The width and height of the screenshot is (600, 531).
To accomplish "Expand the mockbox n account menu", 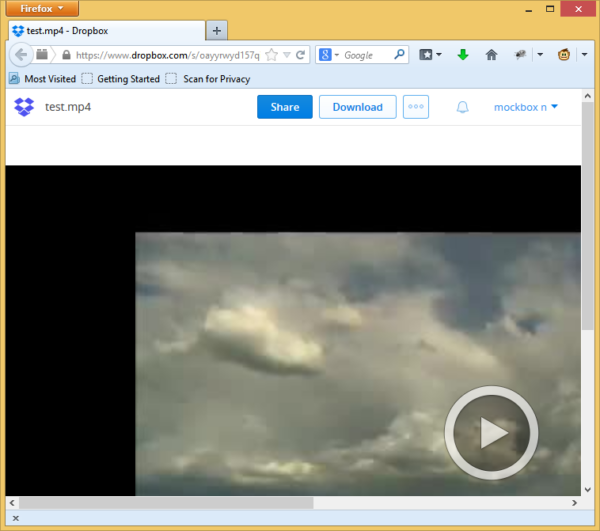I will click(526, 107).
